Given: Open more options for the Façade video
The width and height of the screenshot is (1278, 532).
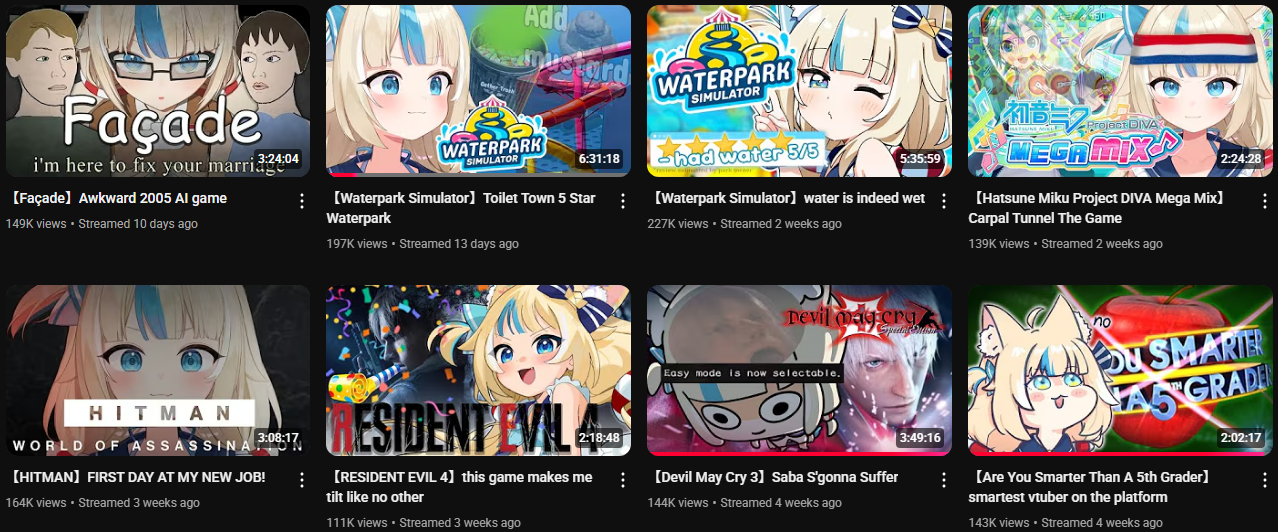Looking at the screenshot, I should tap(302, 201).
